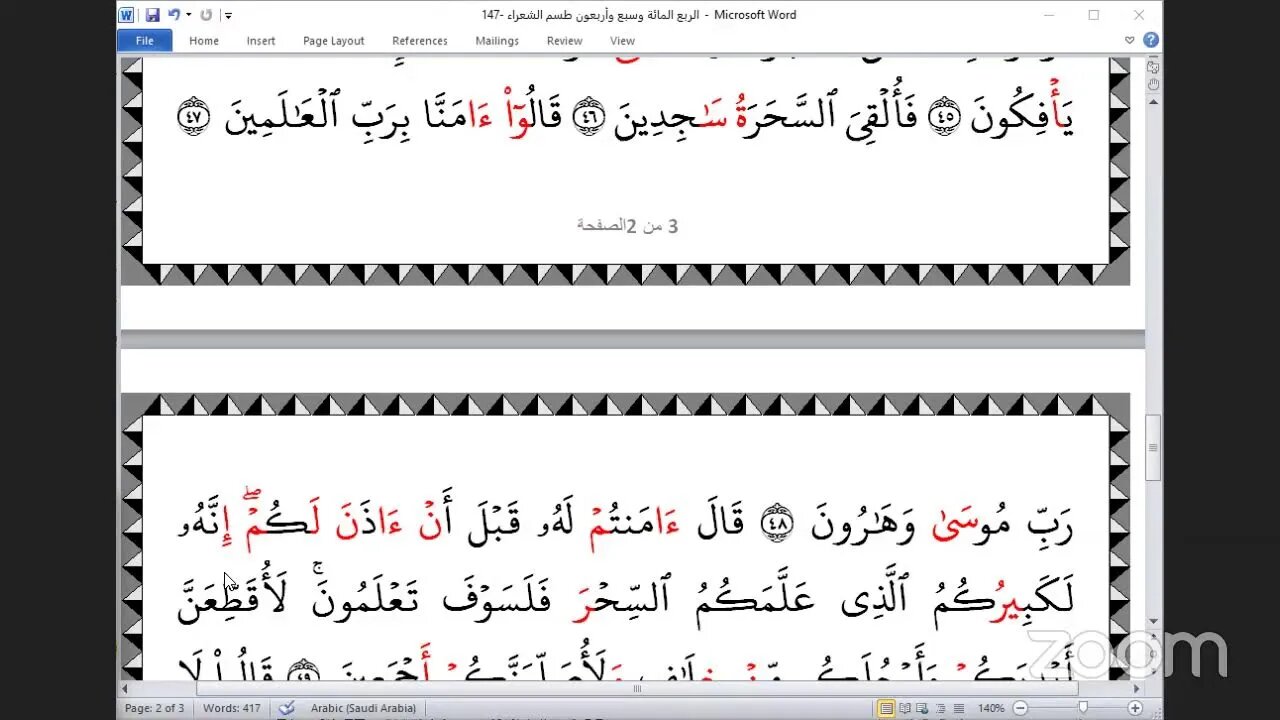Click the horizontal scrollbar thumb
The height and width of the screenshot is (720, 1280).
637,688
